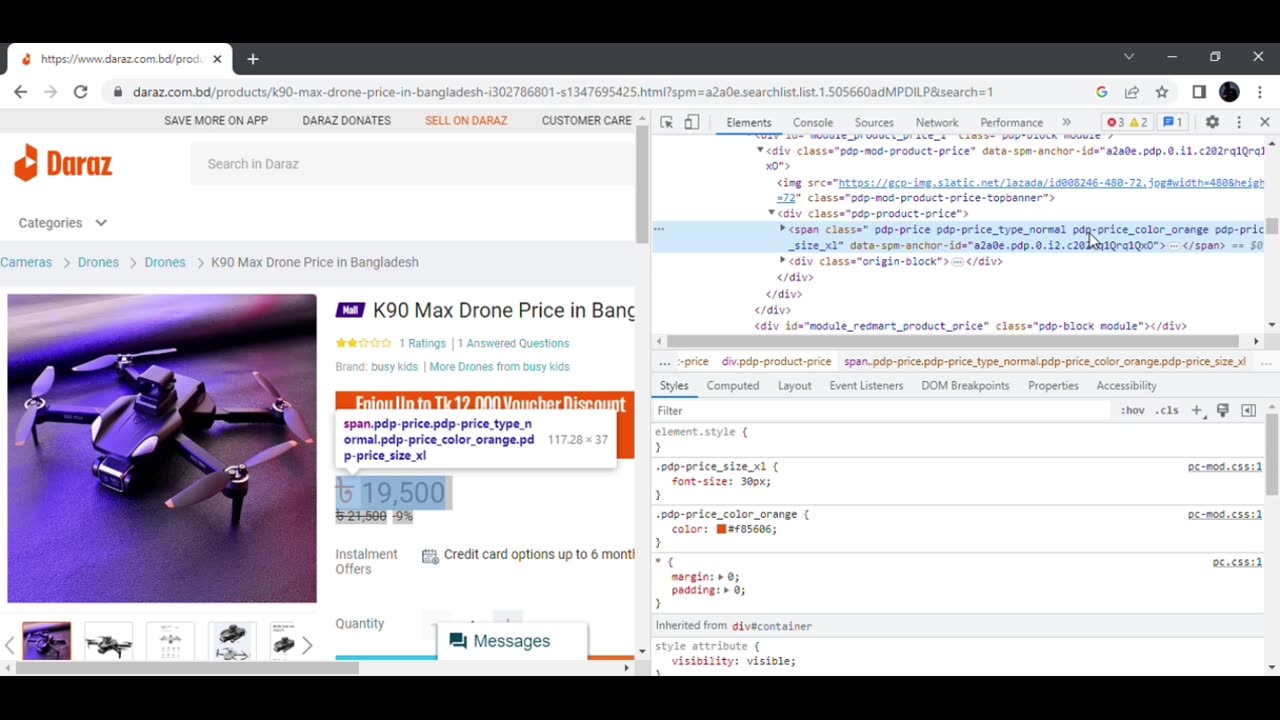Open the Event Listeners tab
Viewport: 1280px width, 720px height.
866,385
